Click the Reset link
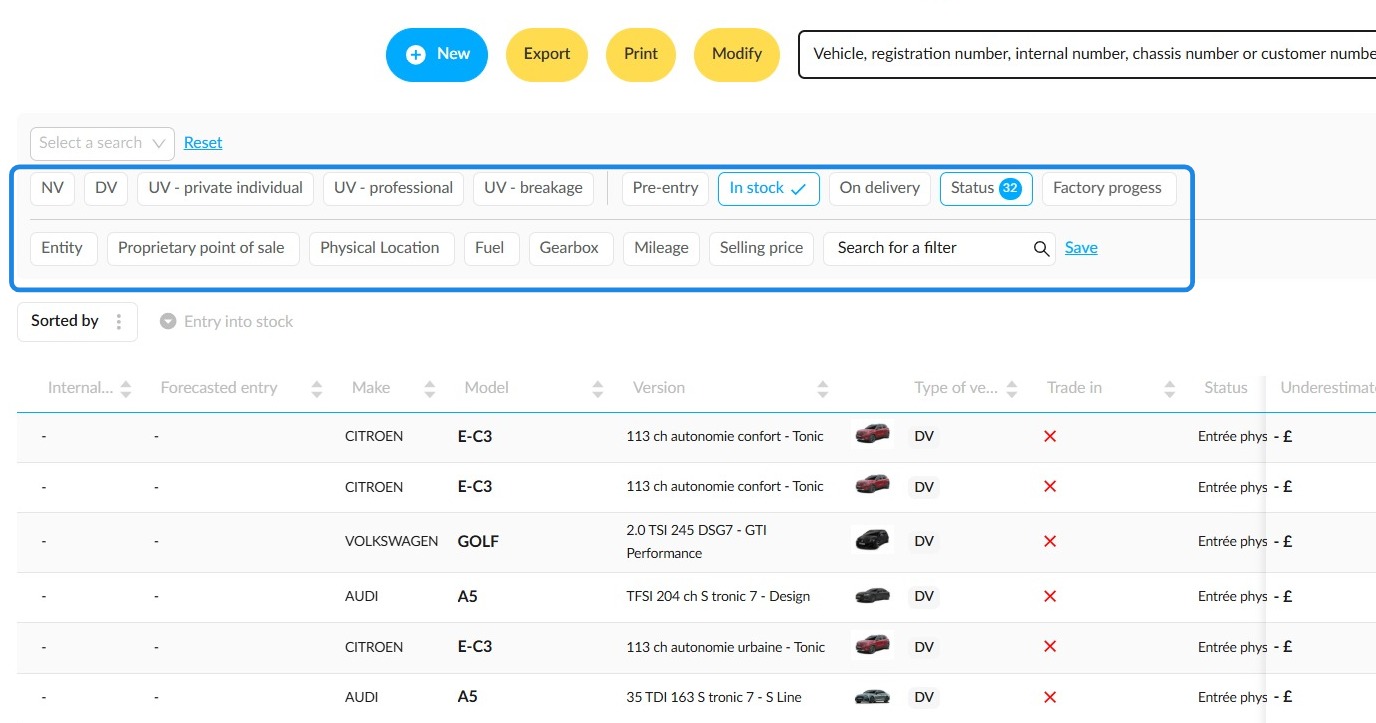The image size is (1376, 723). (x=203, y=143)
